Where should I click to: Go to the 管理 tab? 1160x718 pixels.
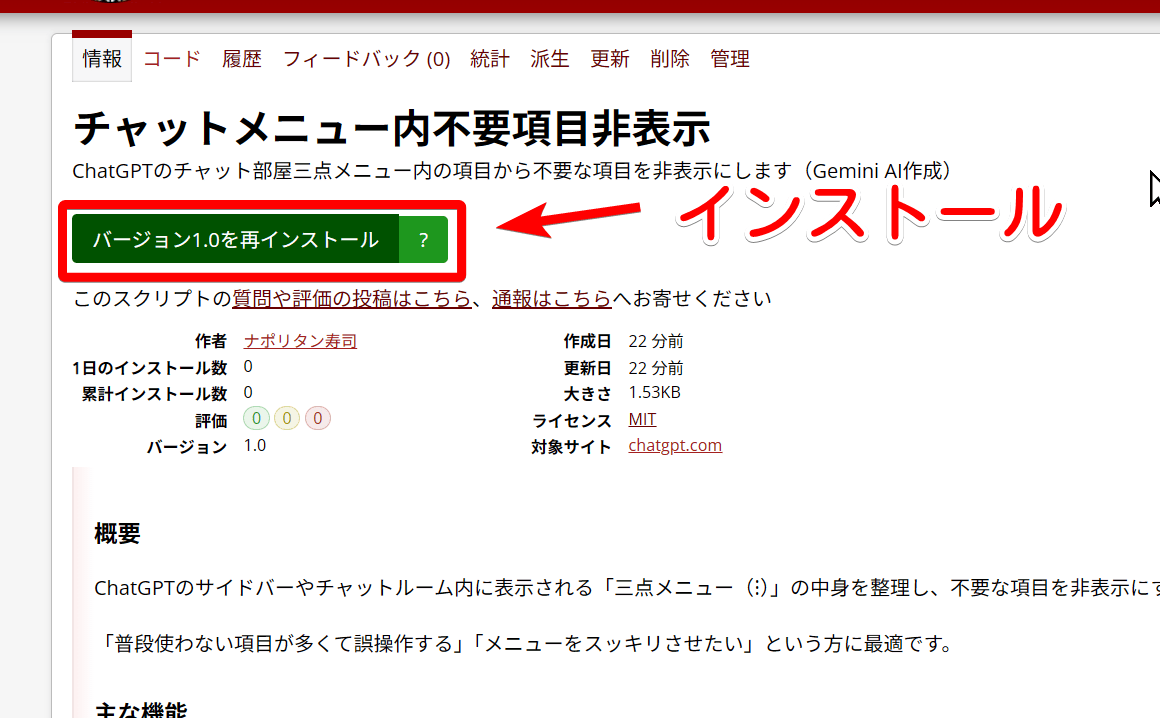click(x=730, y=59)
